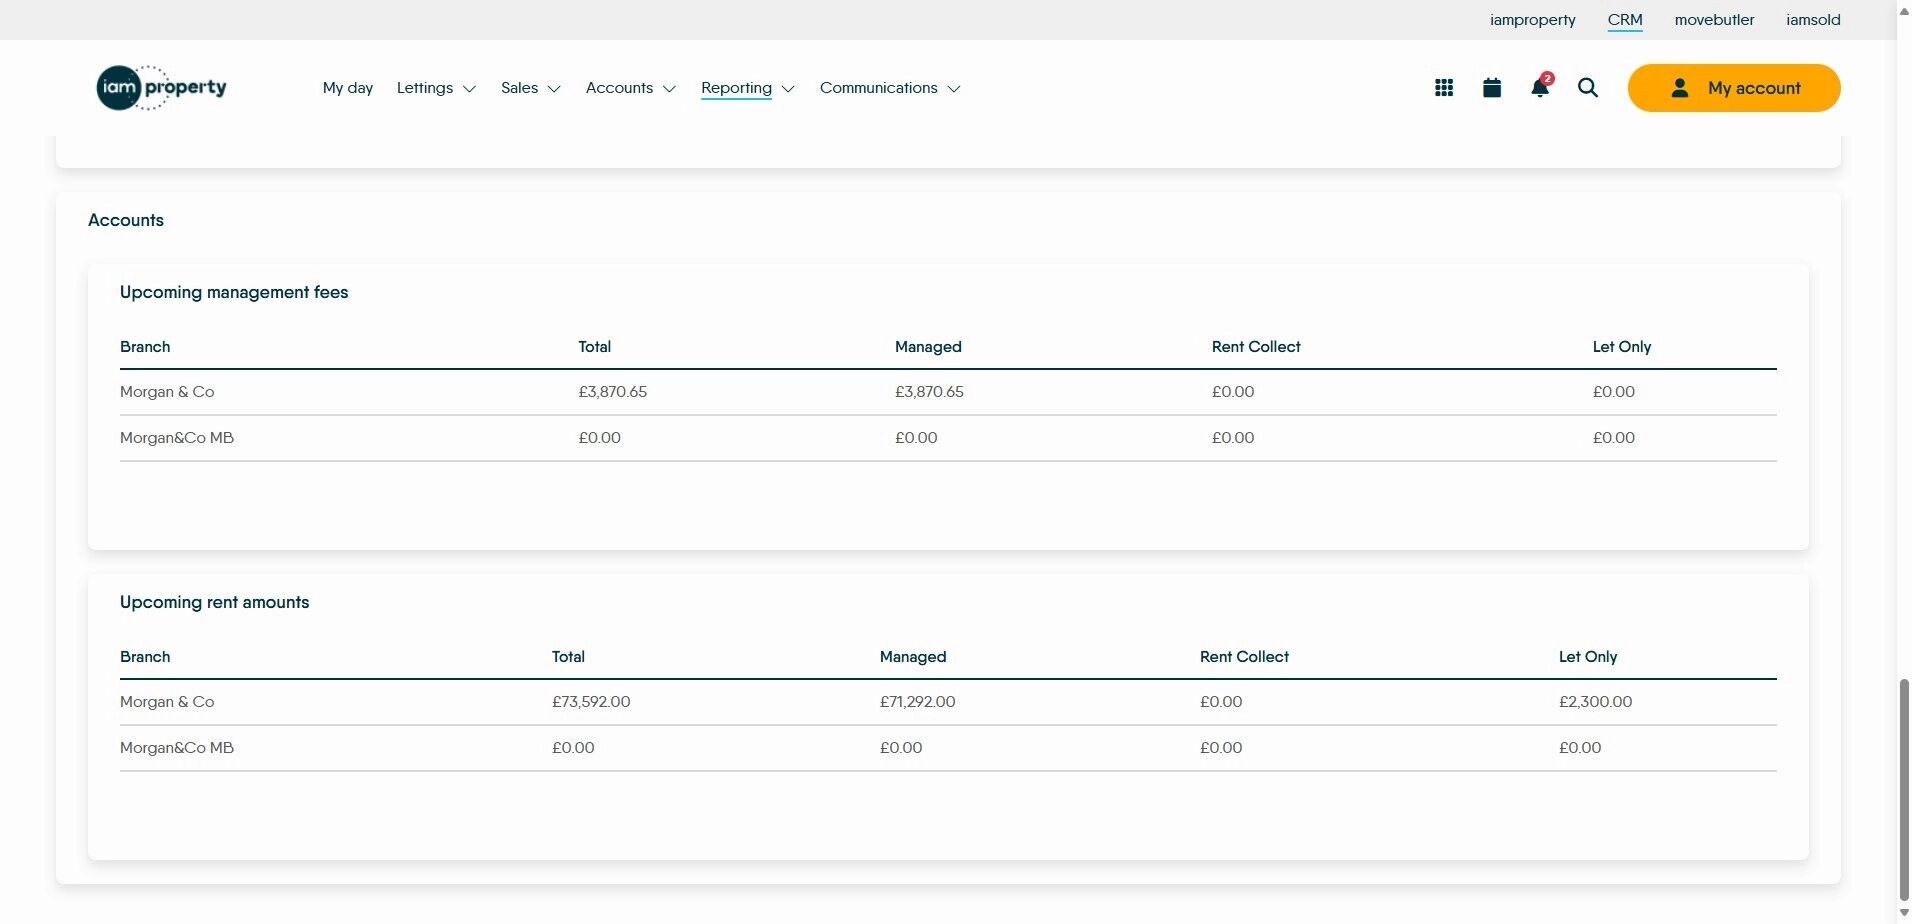Select the CRM tab
1912x924 pixels.
click(1625, 20)
